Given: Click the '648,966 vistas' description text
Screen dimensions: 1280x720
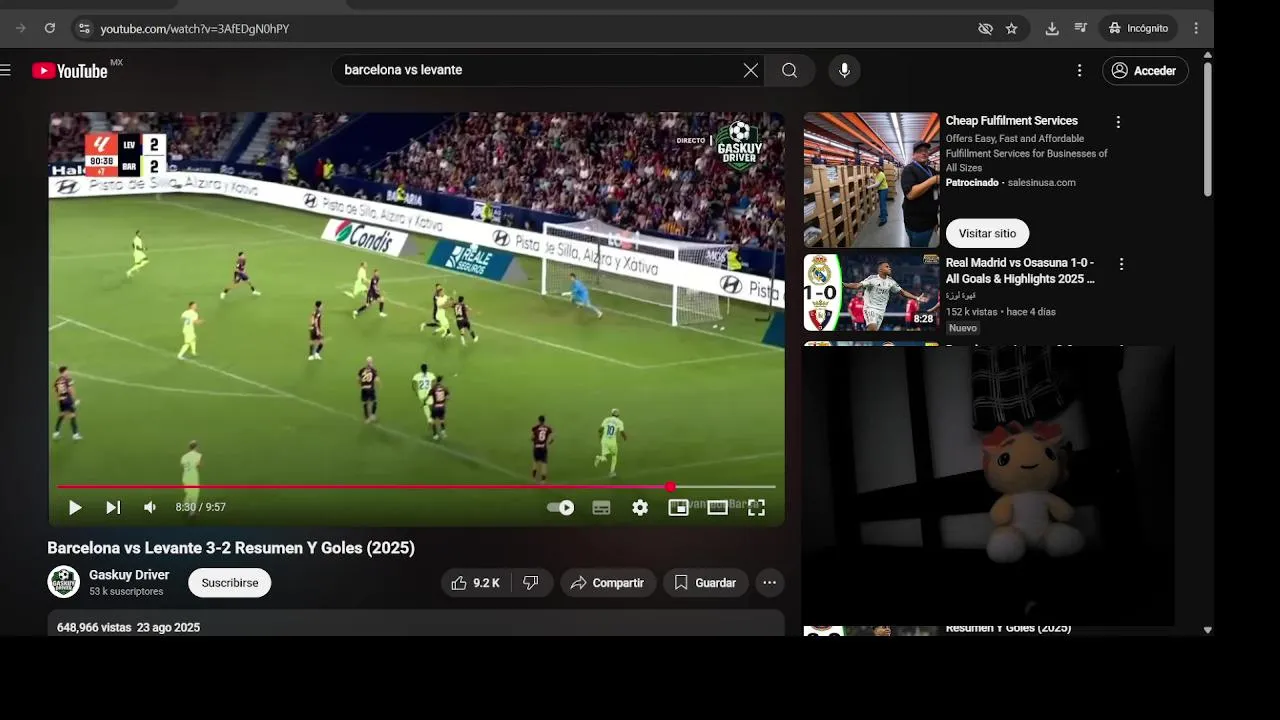Looking at the screenshot, I should coord(94,628).
